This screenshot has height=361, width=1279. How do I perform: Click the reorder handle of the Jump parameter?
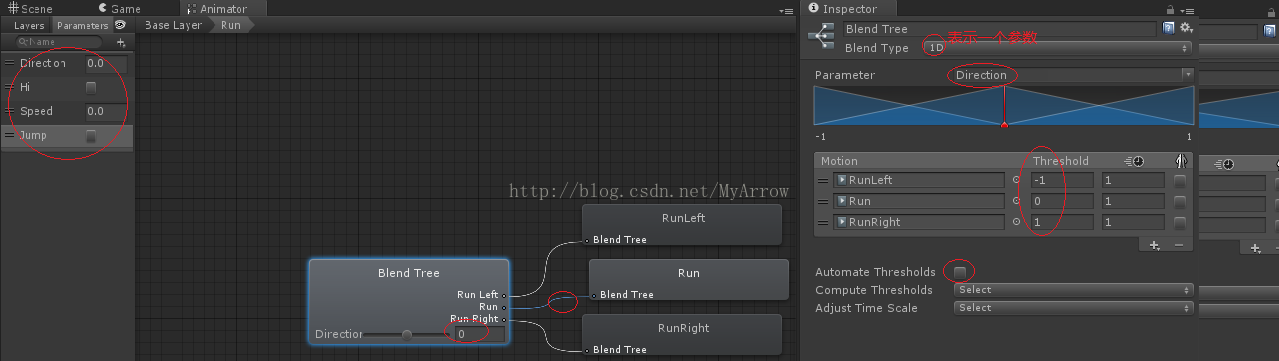10,135
